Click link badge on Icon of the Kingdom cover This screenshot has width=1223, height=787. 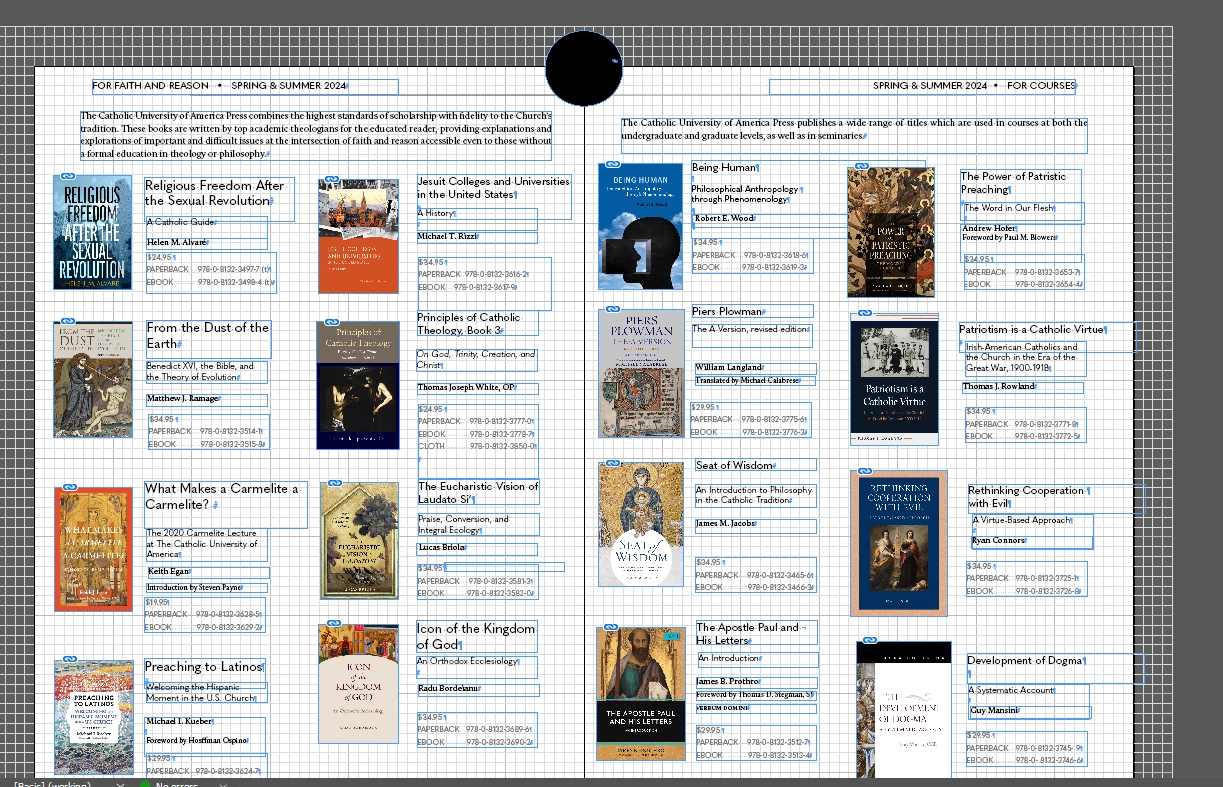coord(333,624)
